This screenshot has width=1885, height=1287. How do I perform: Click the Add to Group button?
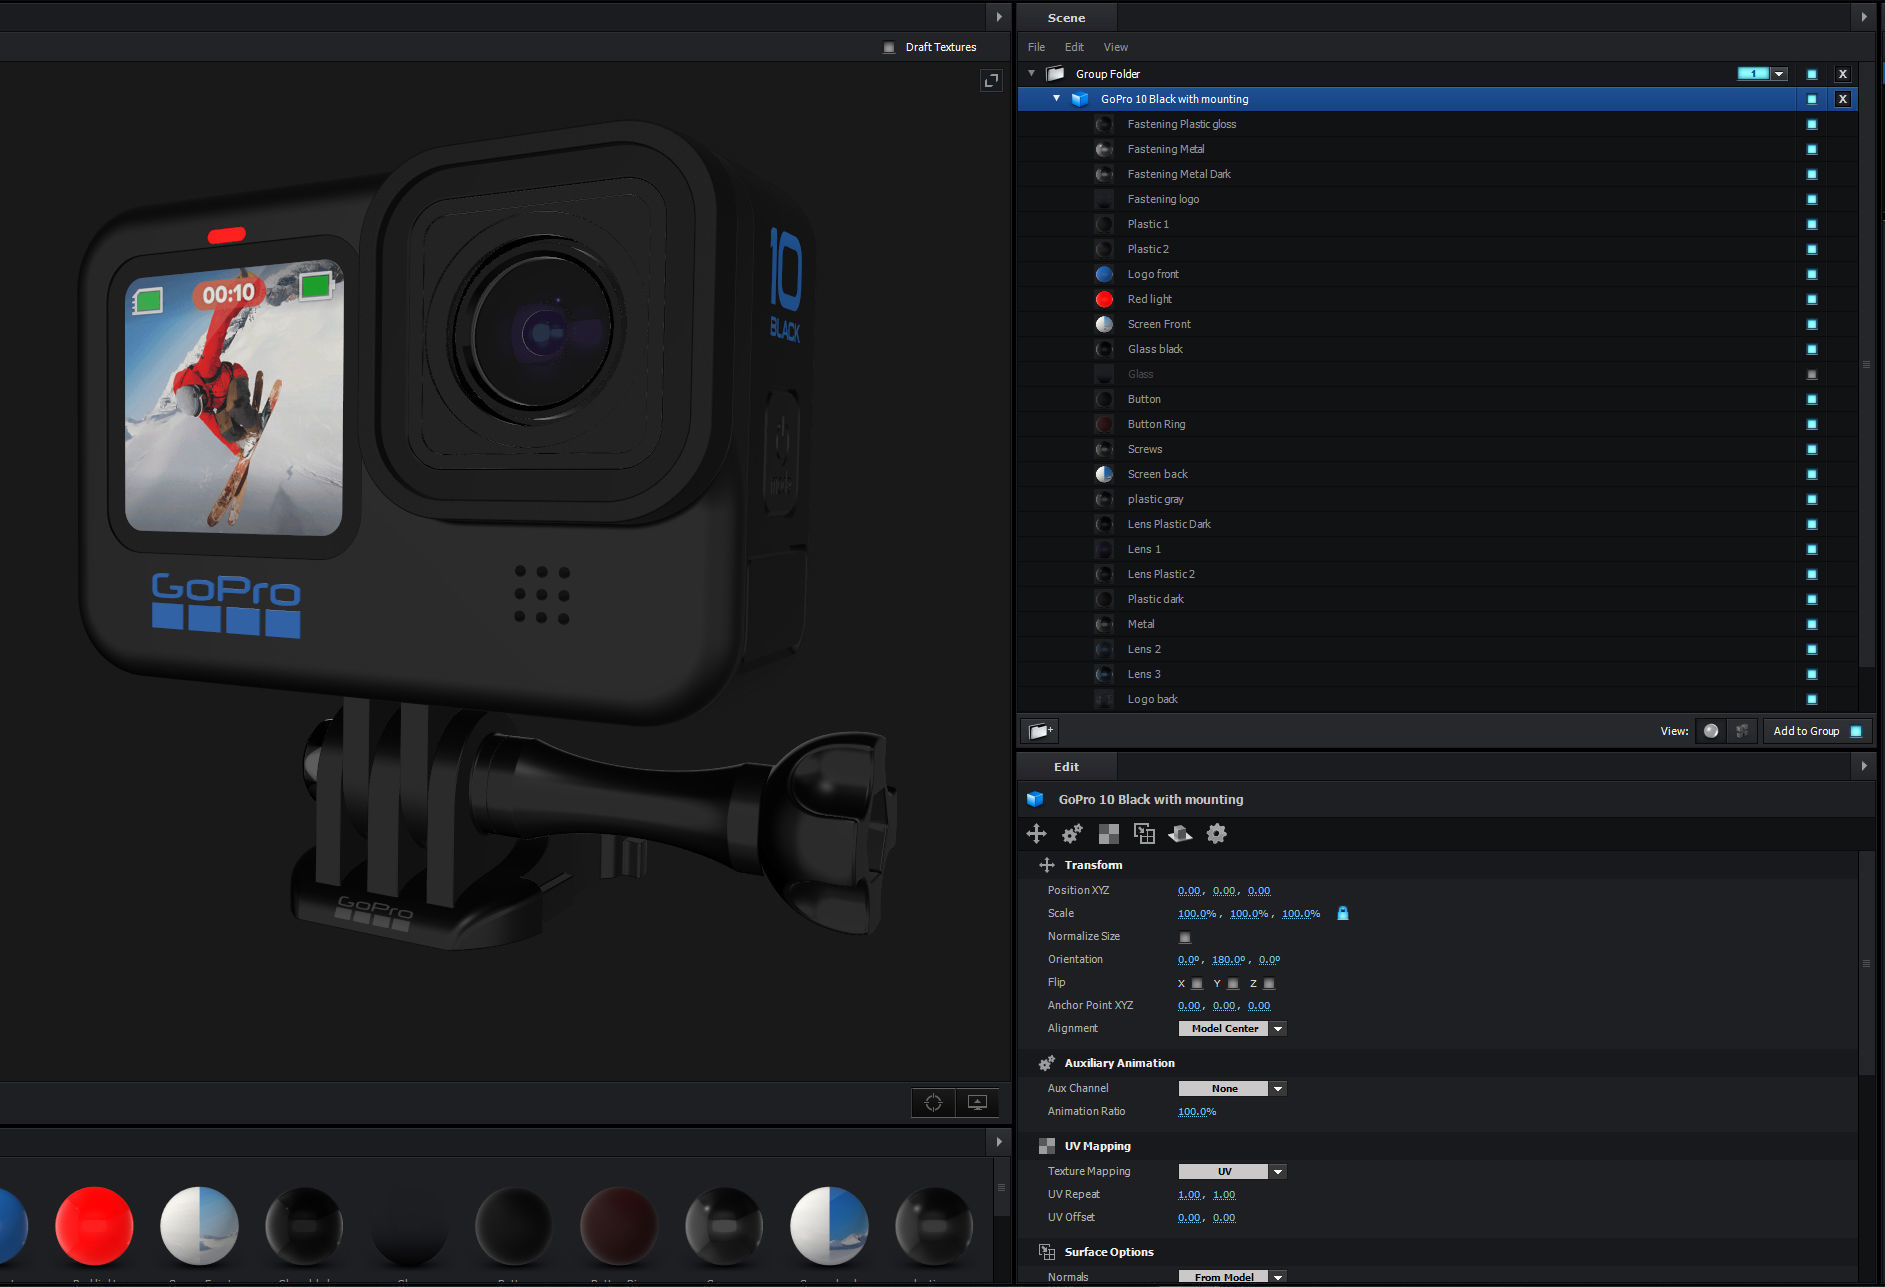[1817, 731]
